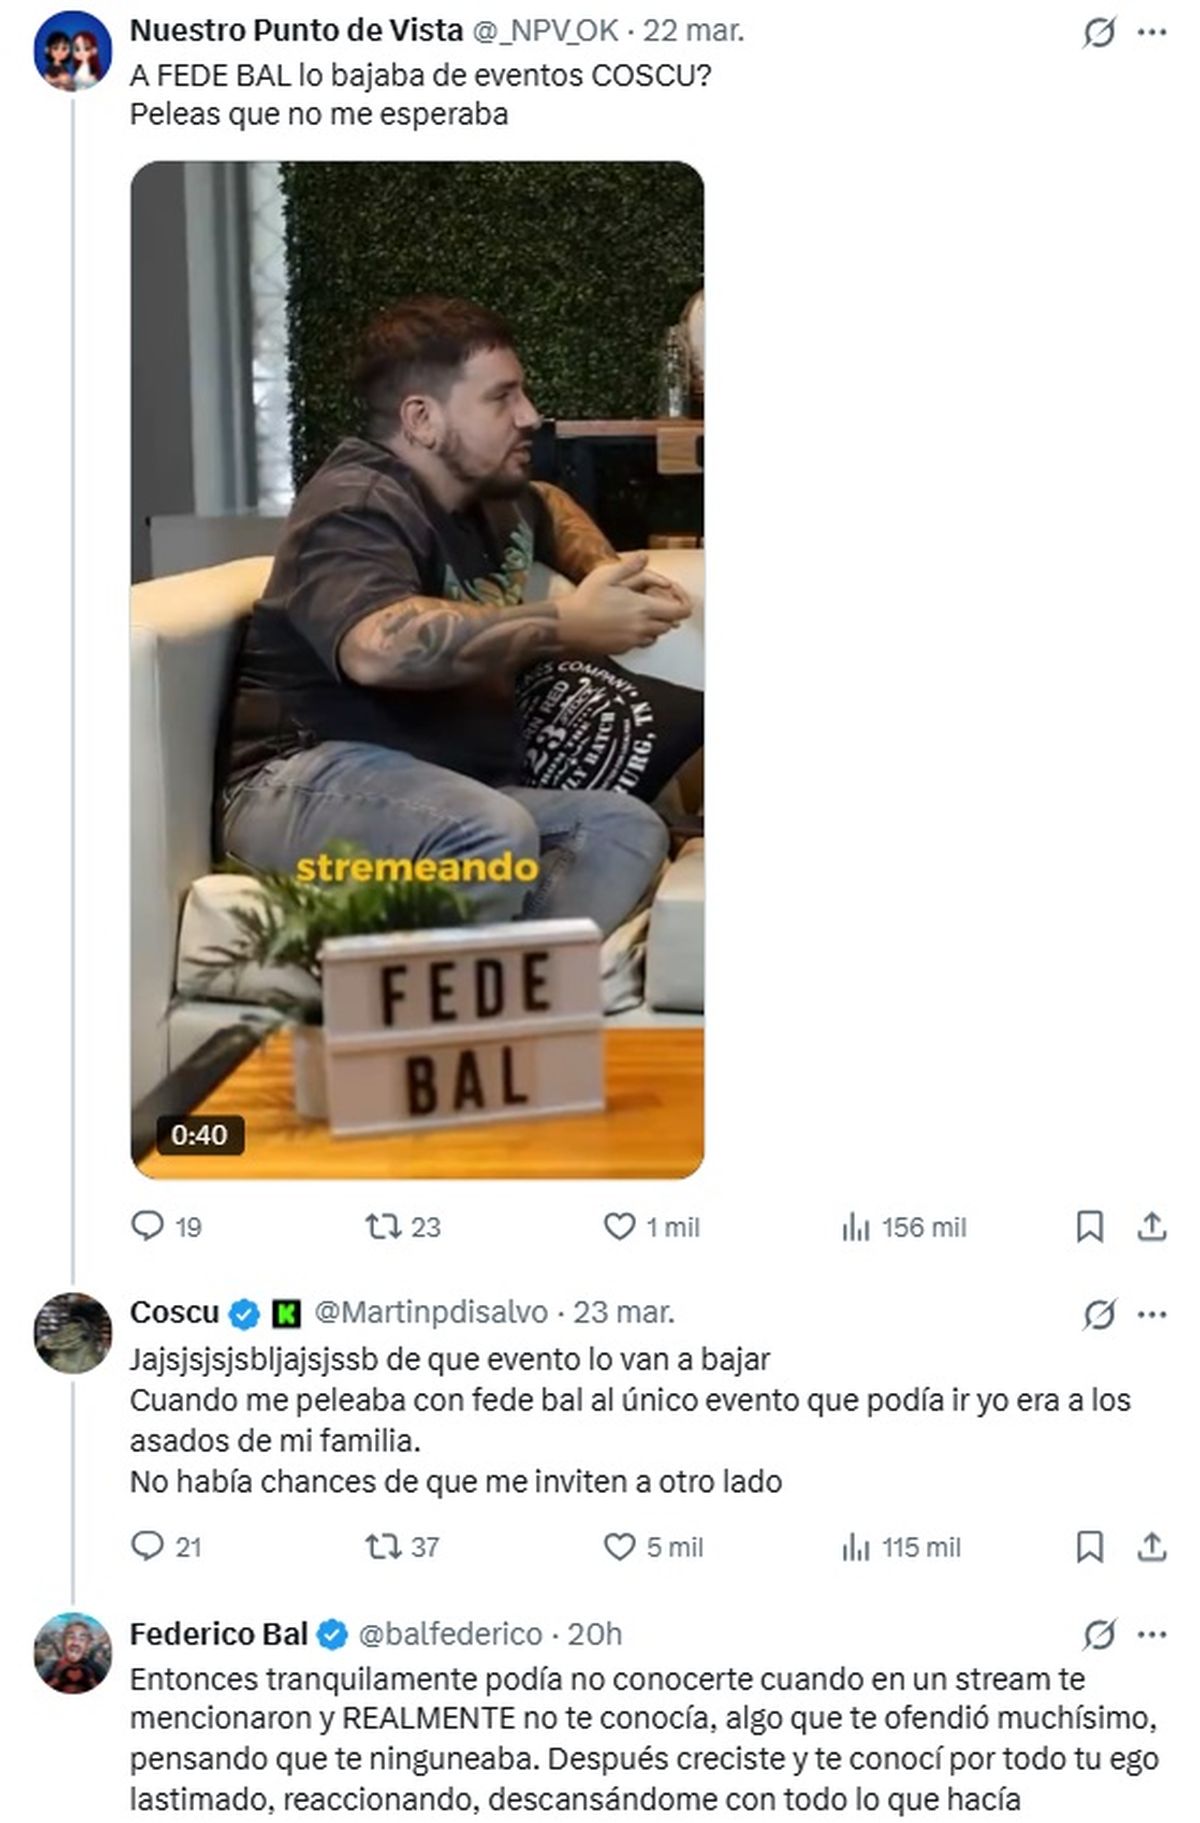Click Coscu's green Kick affiliate badge

(287, 1314)
